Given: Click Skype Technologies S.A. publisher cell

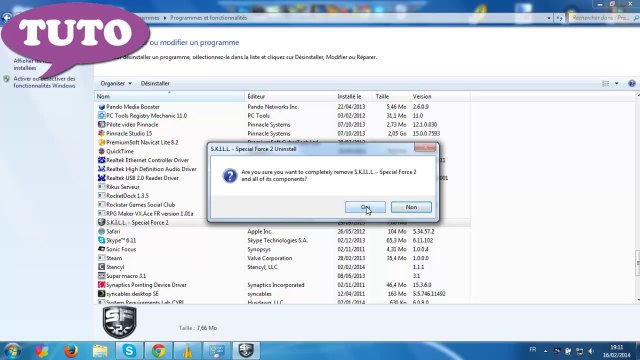Looking at the screenshot, I should (x=278, y=240).
